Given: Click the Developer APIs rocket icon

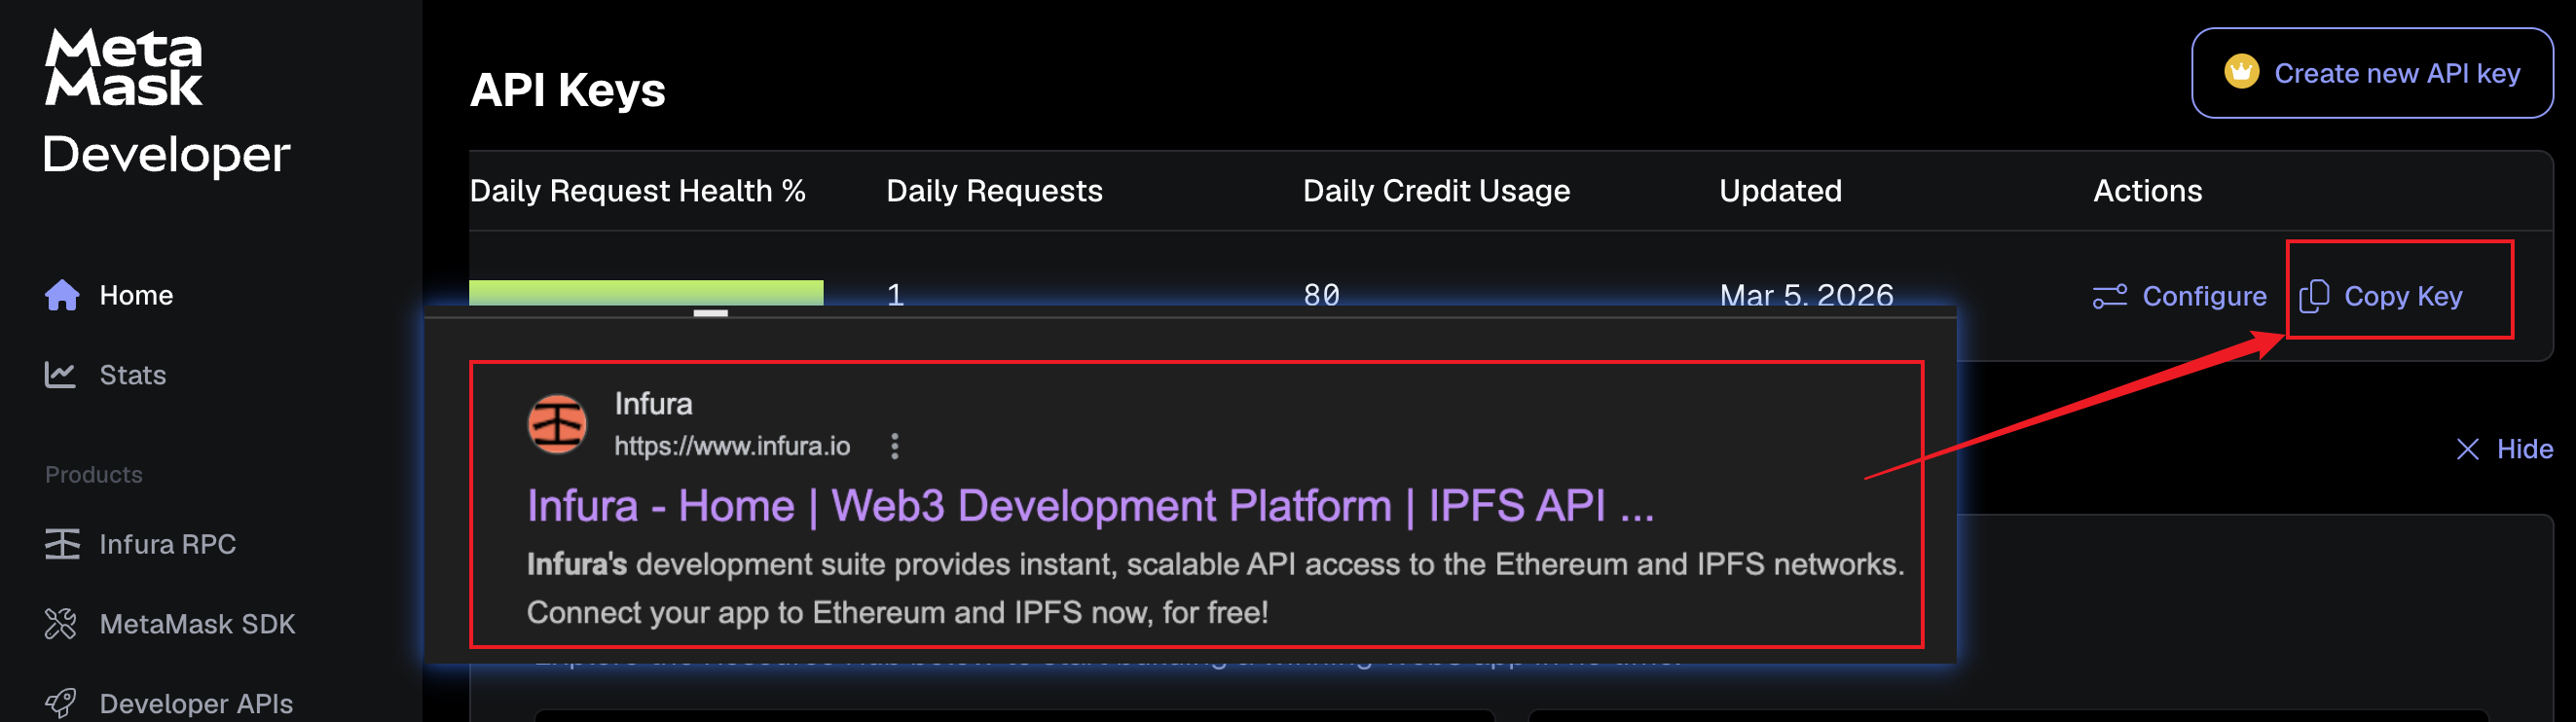Looking at the screenshot, I should click(61, 703).
